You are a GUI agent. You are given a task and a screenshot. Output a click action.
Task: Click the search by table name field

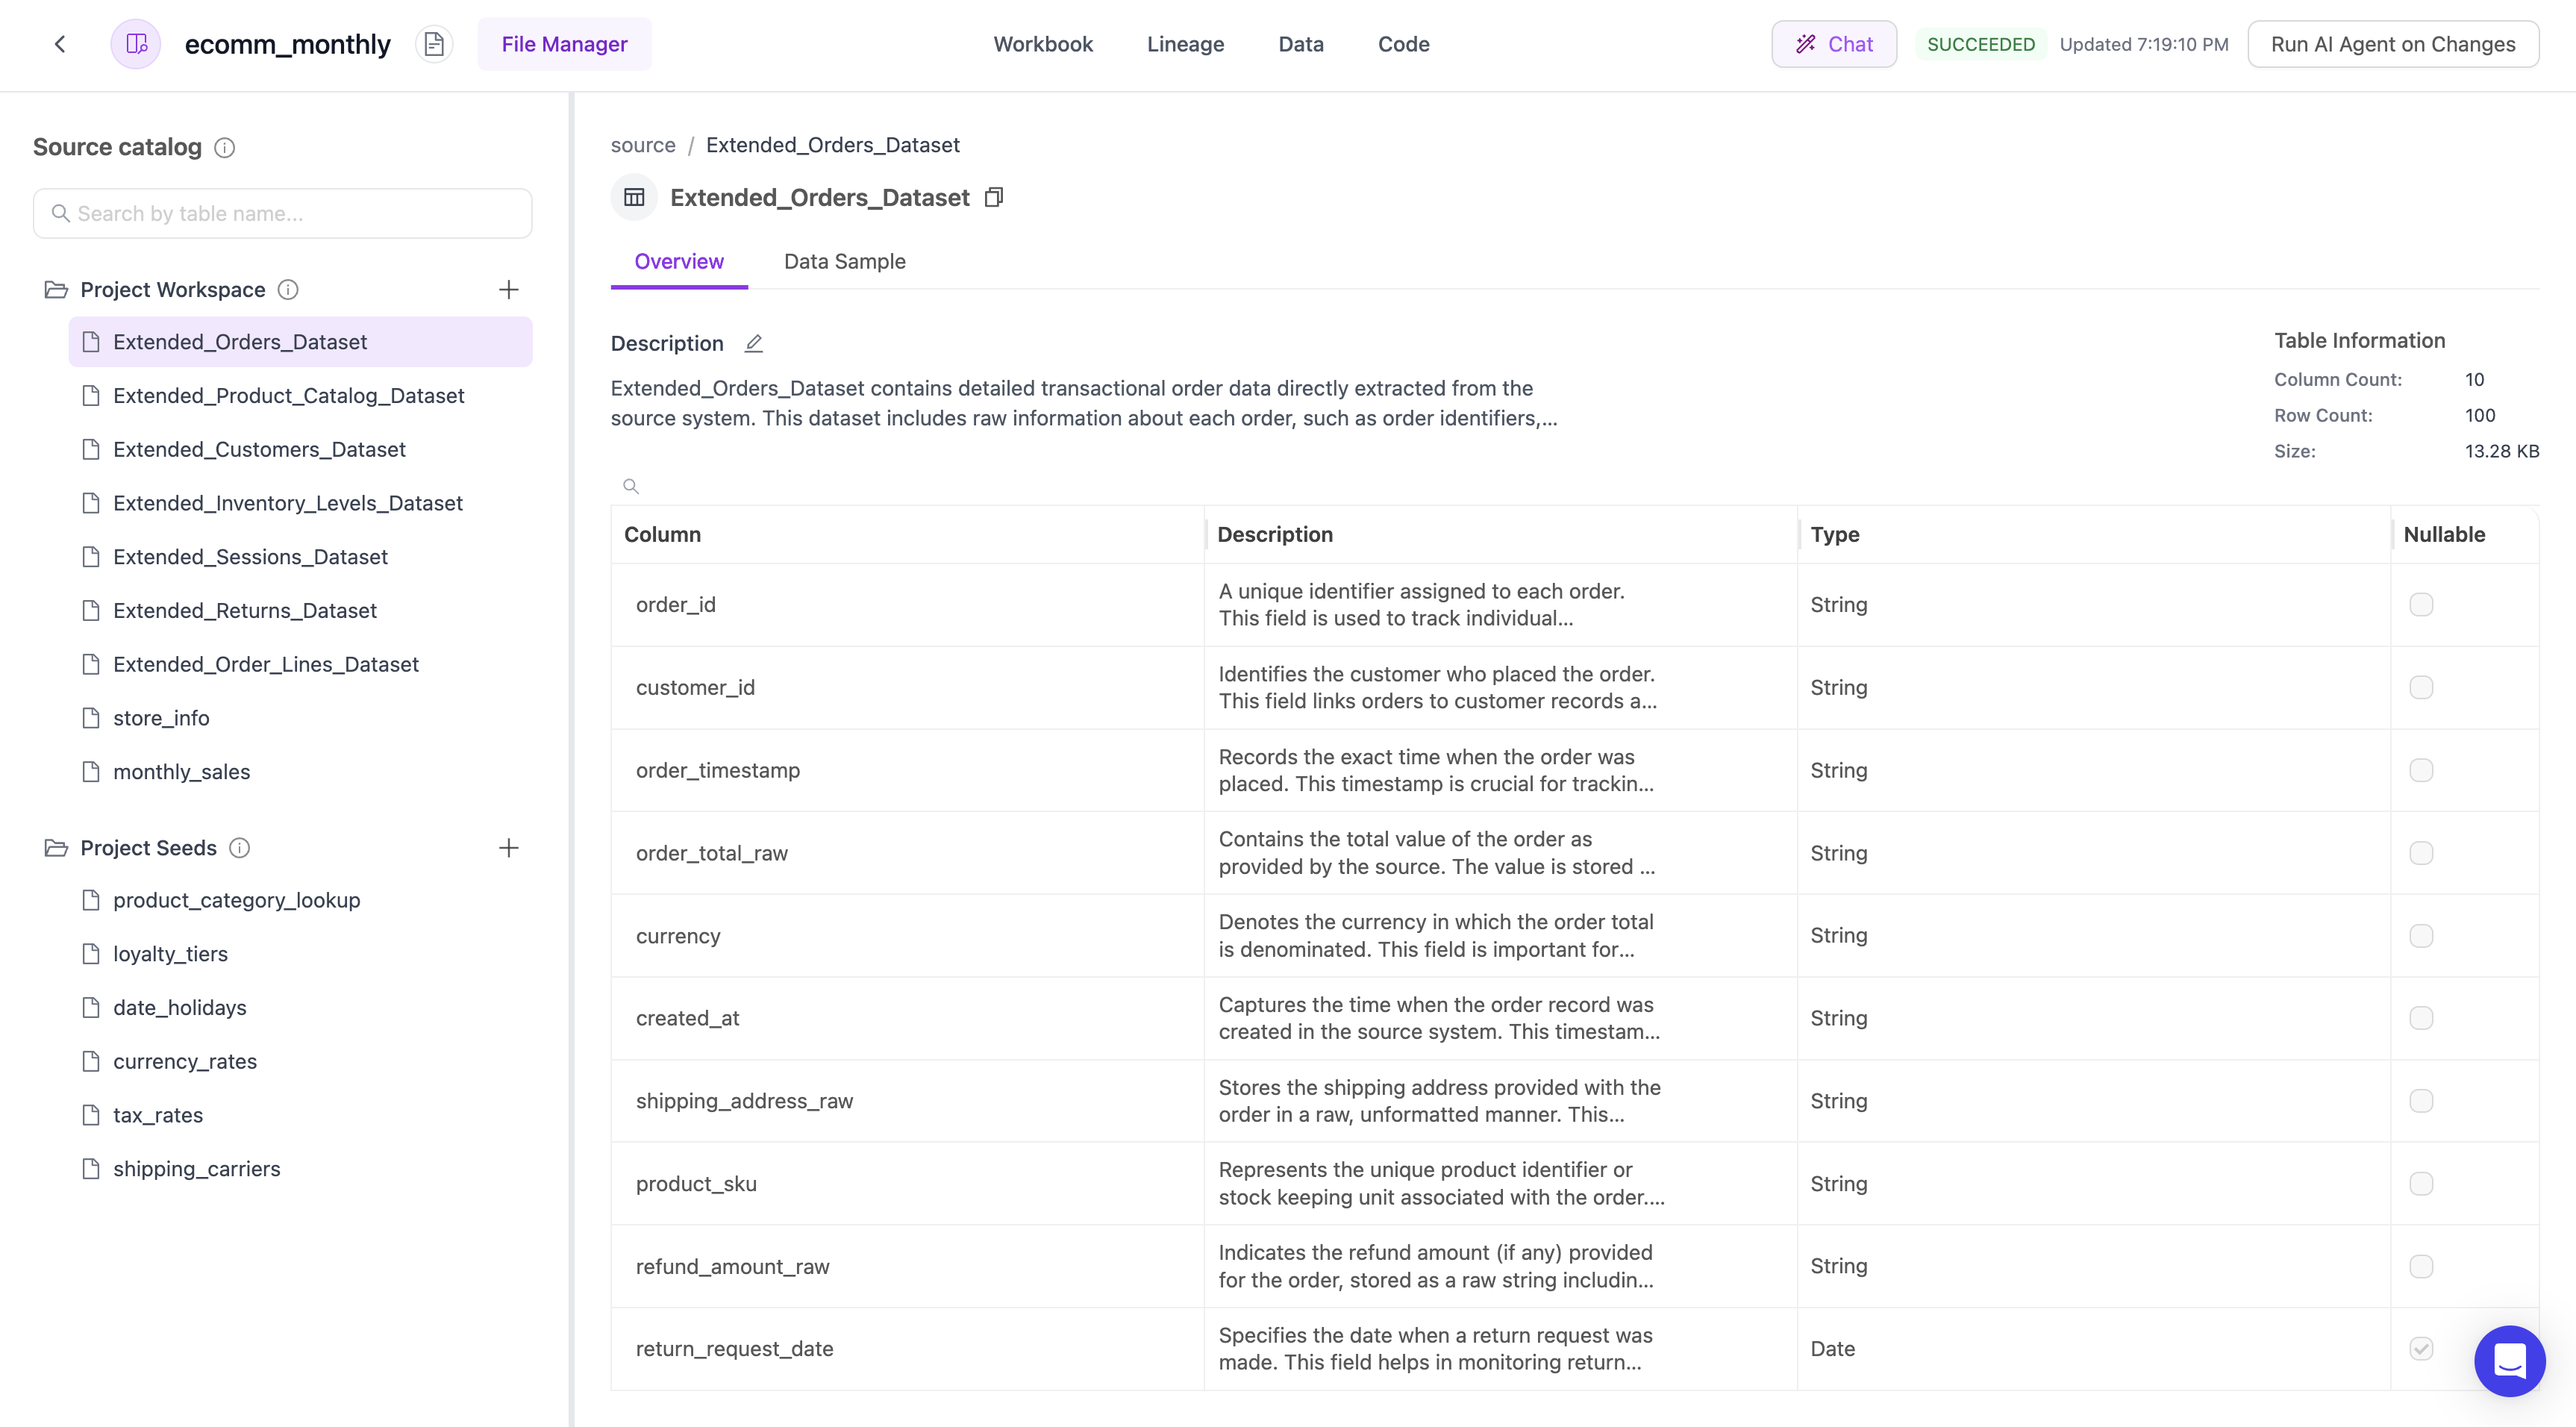click(282, 213)
